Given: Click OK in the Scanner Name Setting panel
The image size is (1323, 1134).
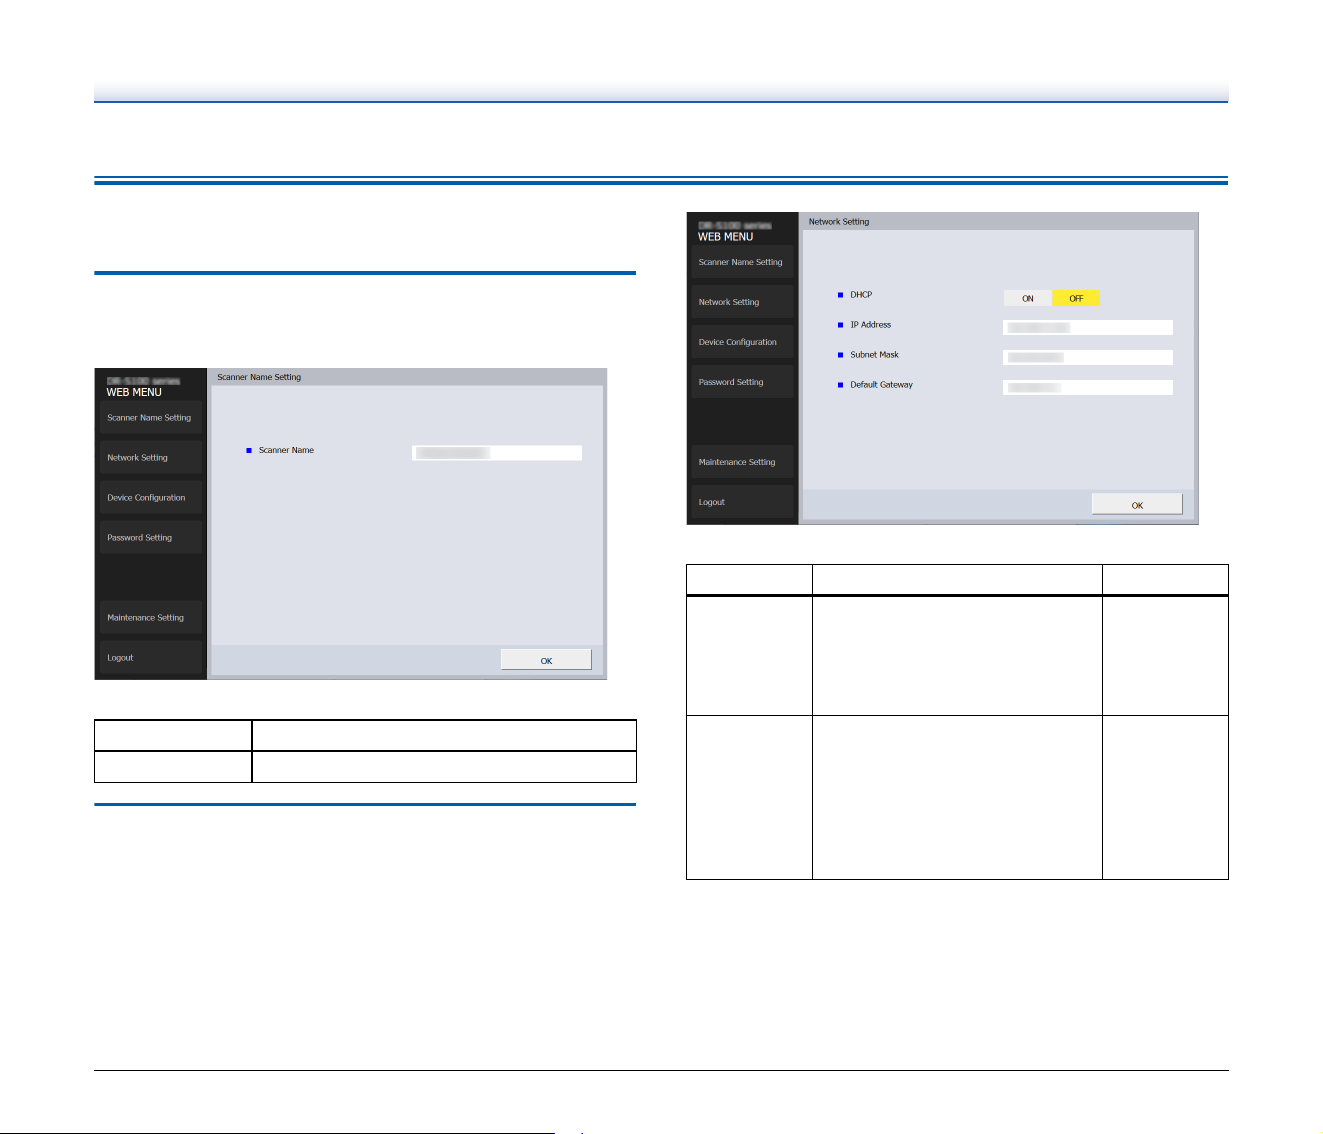Looking at the screenshot, I should 546,660.
